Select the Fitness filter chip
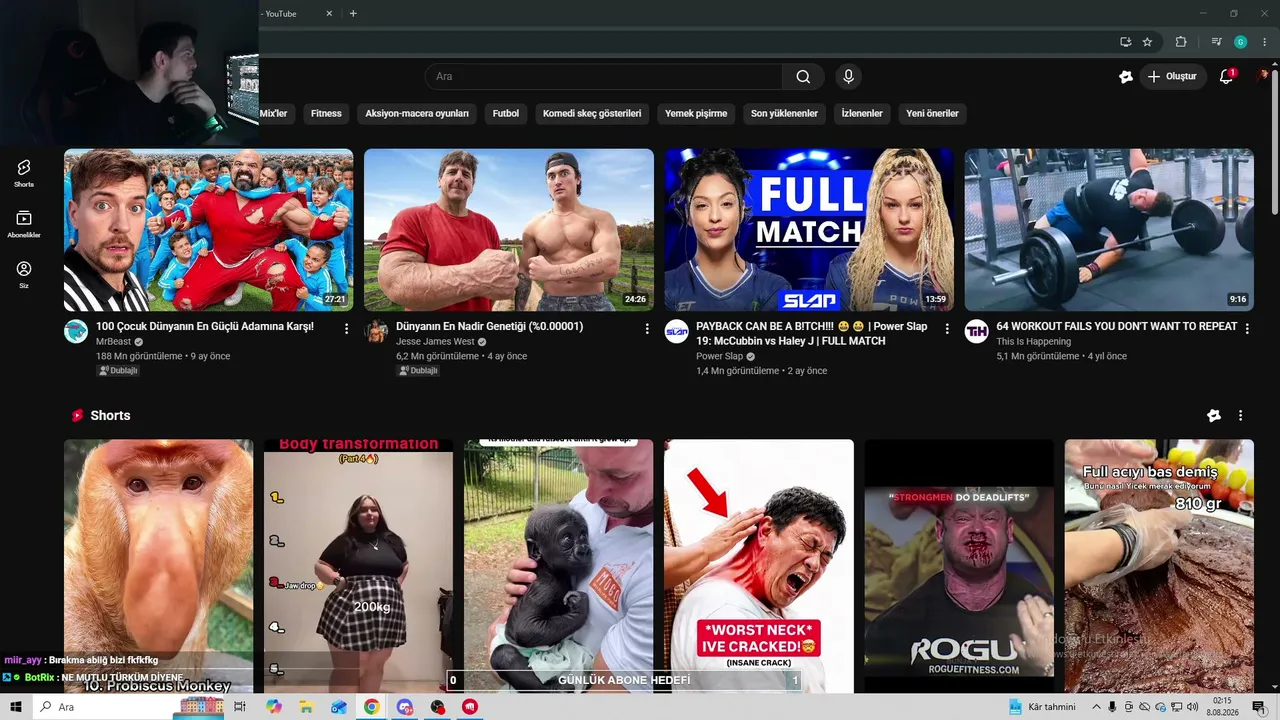The width and height of the screenshot is (1280, 720). 326,113
